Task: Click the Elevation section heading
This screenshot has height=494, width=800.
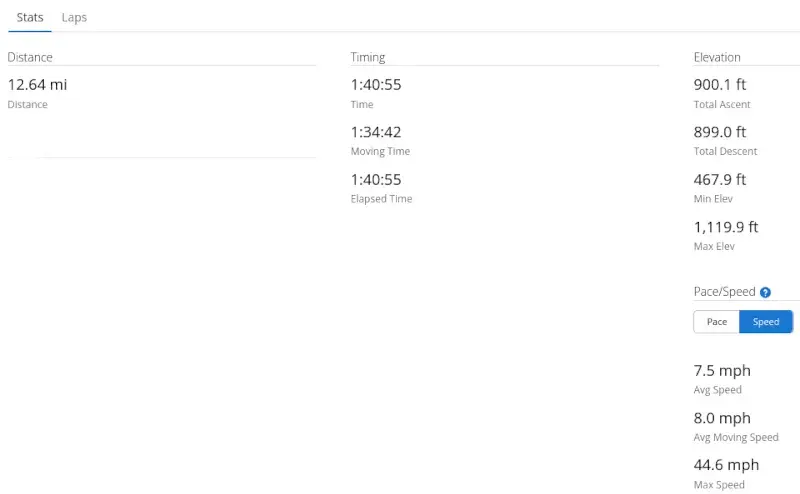Action: [x=717, y=57]
